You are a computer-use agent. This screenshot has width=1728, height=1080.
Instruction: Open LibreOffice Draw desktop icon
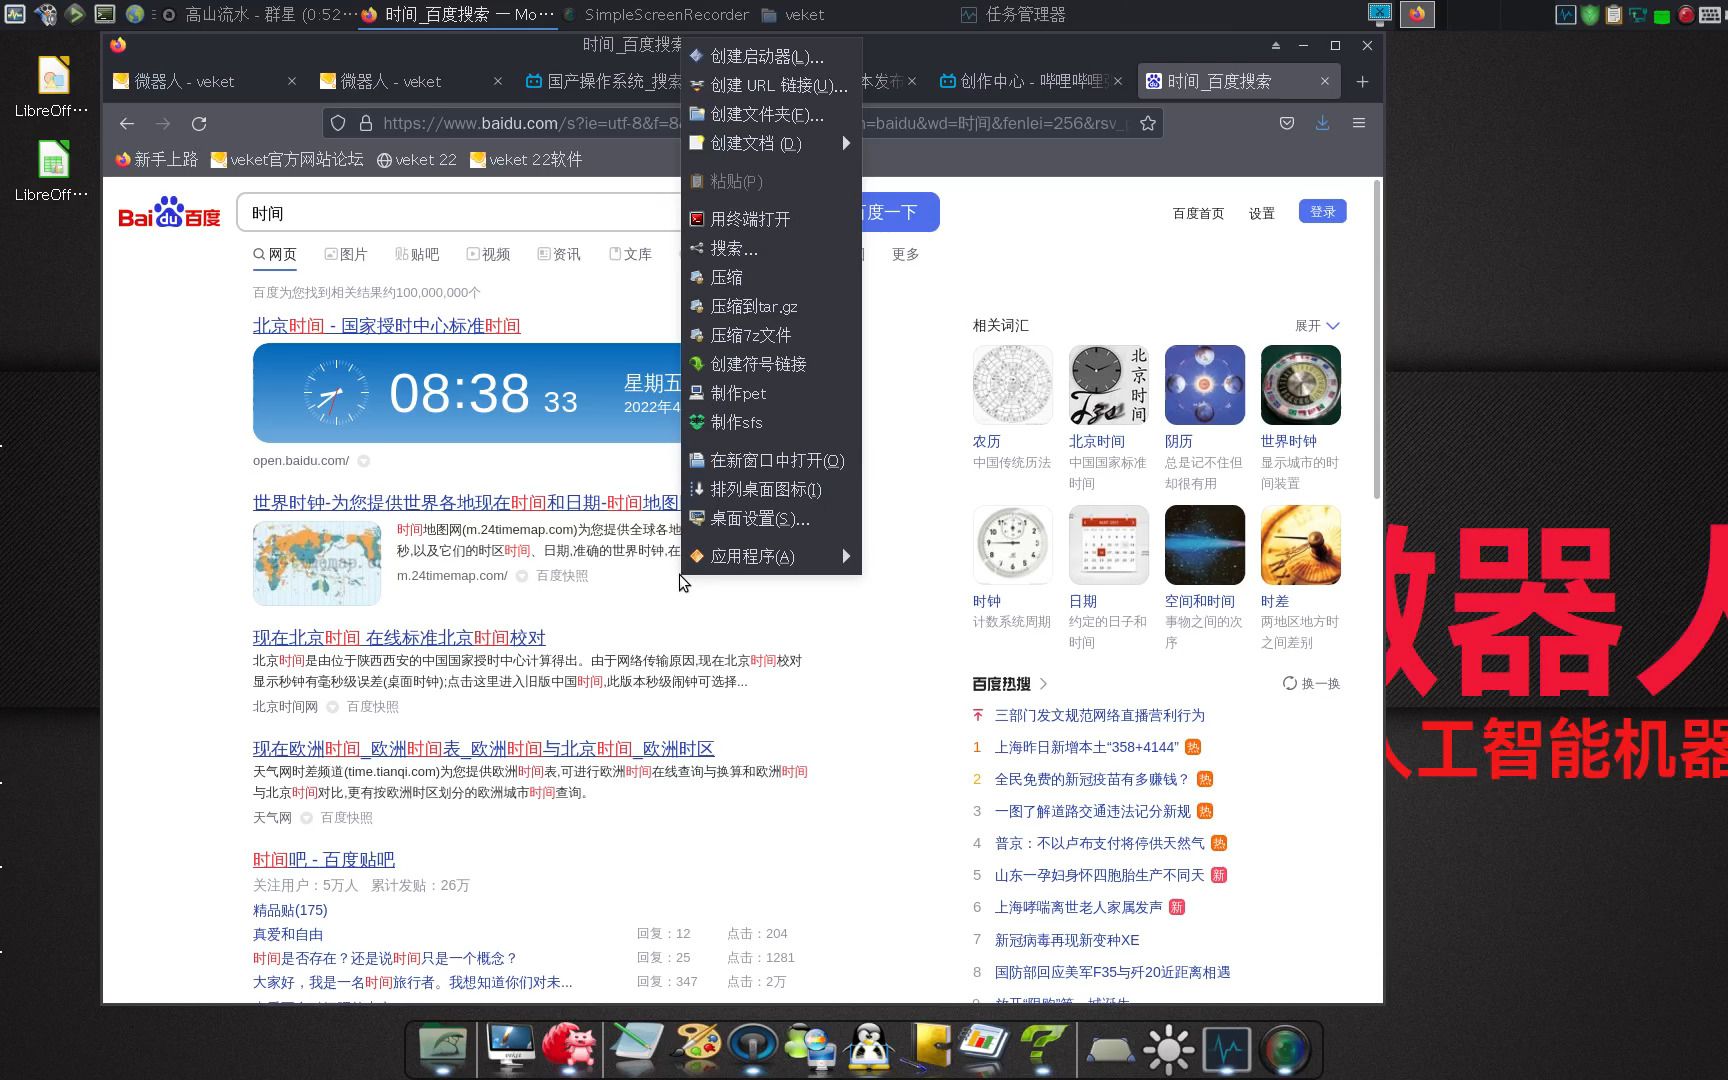point(53,88)
